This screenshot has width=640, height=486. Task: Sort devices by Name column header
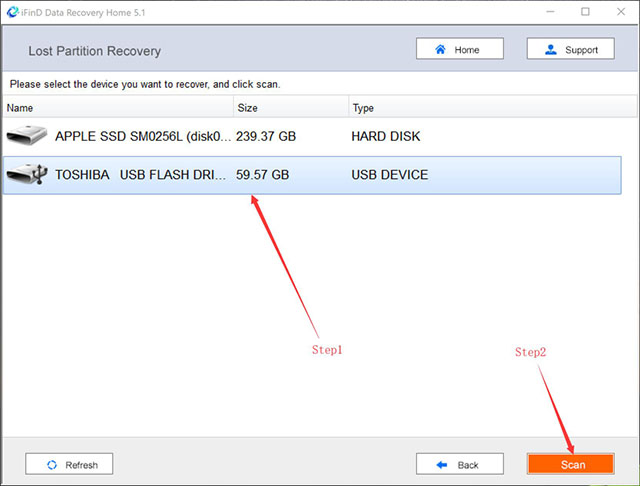click(118, 108)
